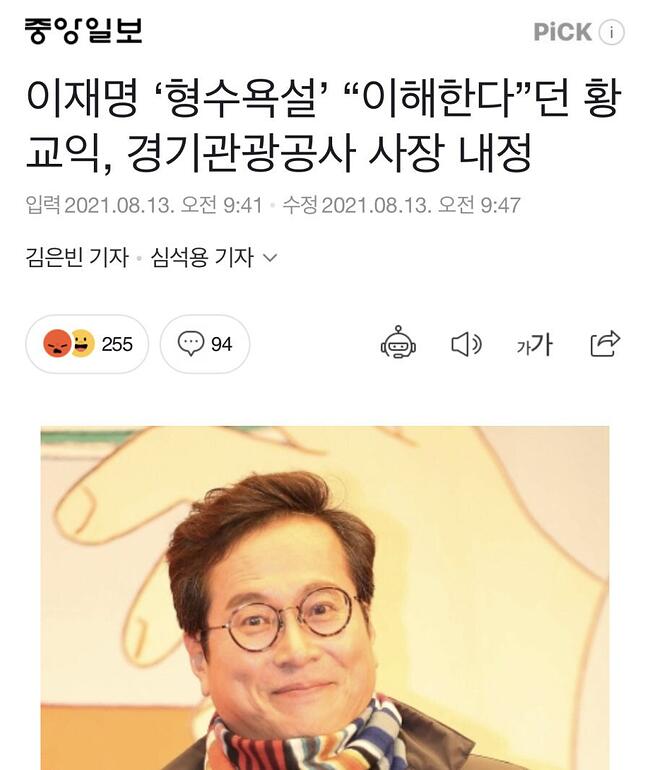Open the robot AI summary icon

398,342
